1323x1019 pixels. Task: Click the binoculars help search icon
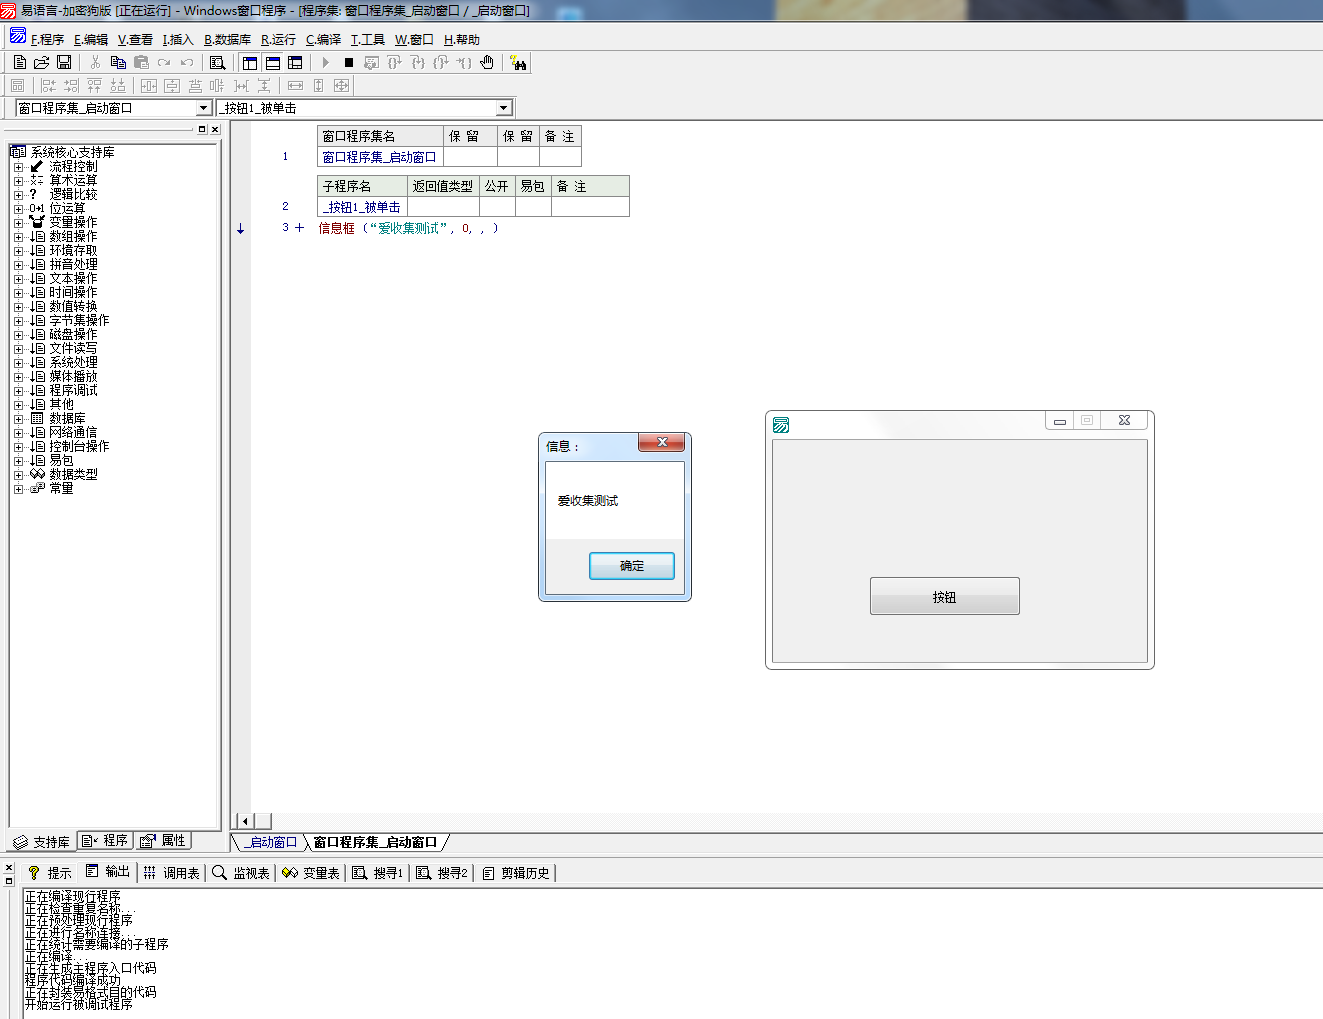point(518,63)
